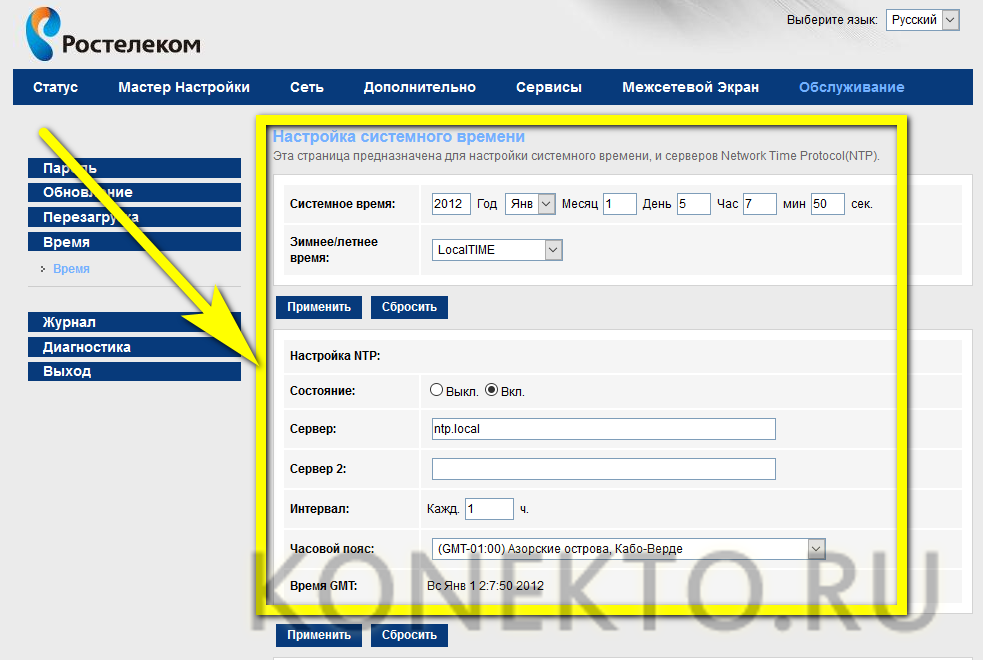The width and height of the screenshot is (983, 660).
Task: Click the year field showing 2012
Action: 451,204
